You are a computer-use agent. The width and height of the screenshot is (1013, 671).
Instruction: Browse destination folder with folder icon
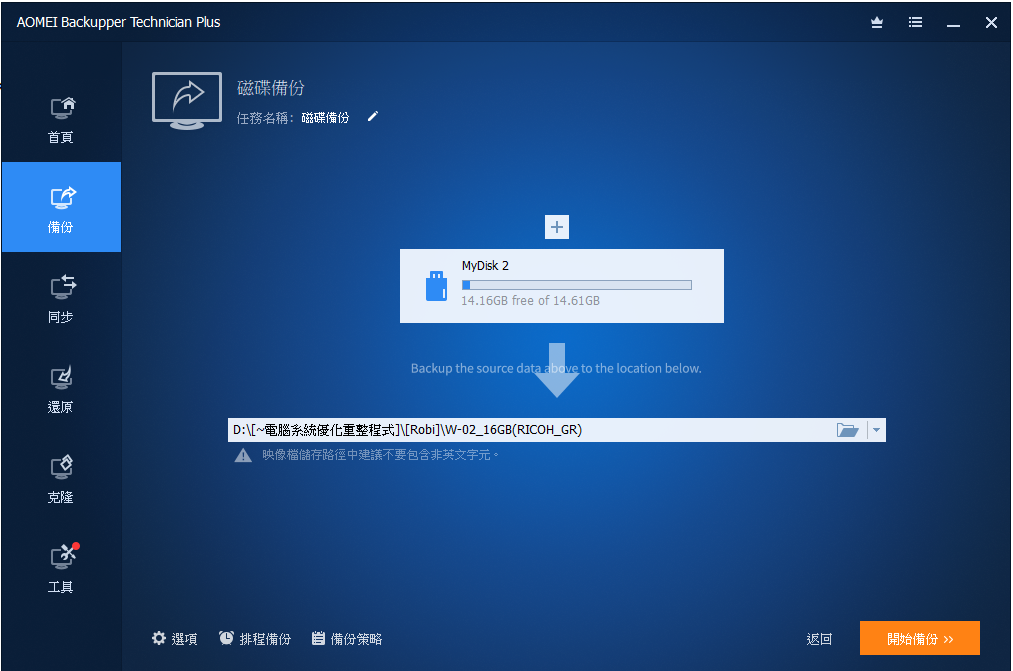pyautogui.click(x=848, y=430)
